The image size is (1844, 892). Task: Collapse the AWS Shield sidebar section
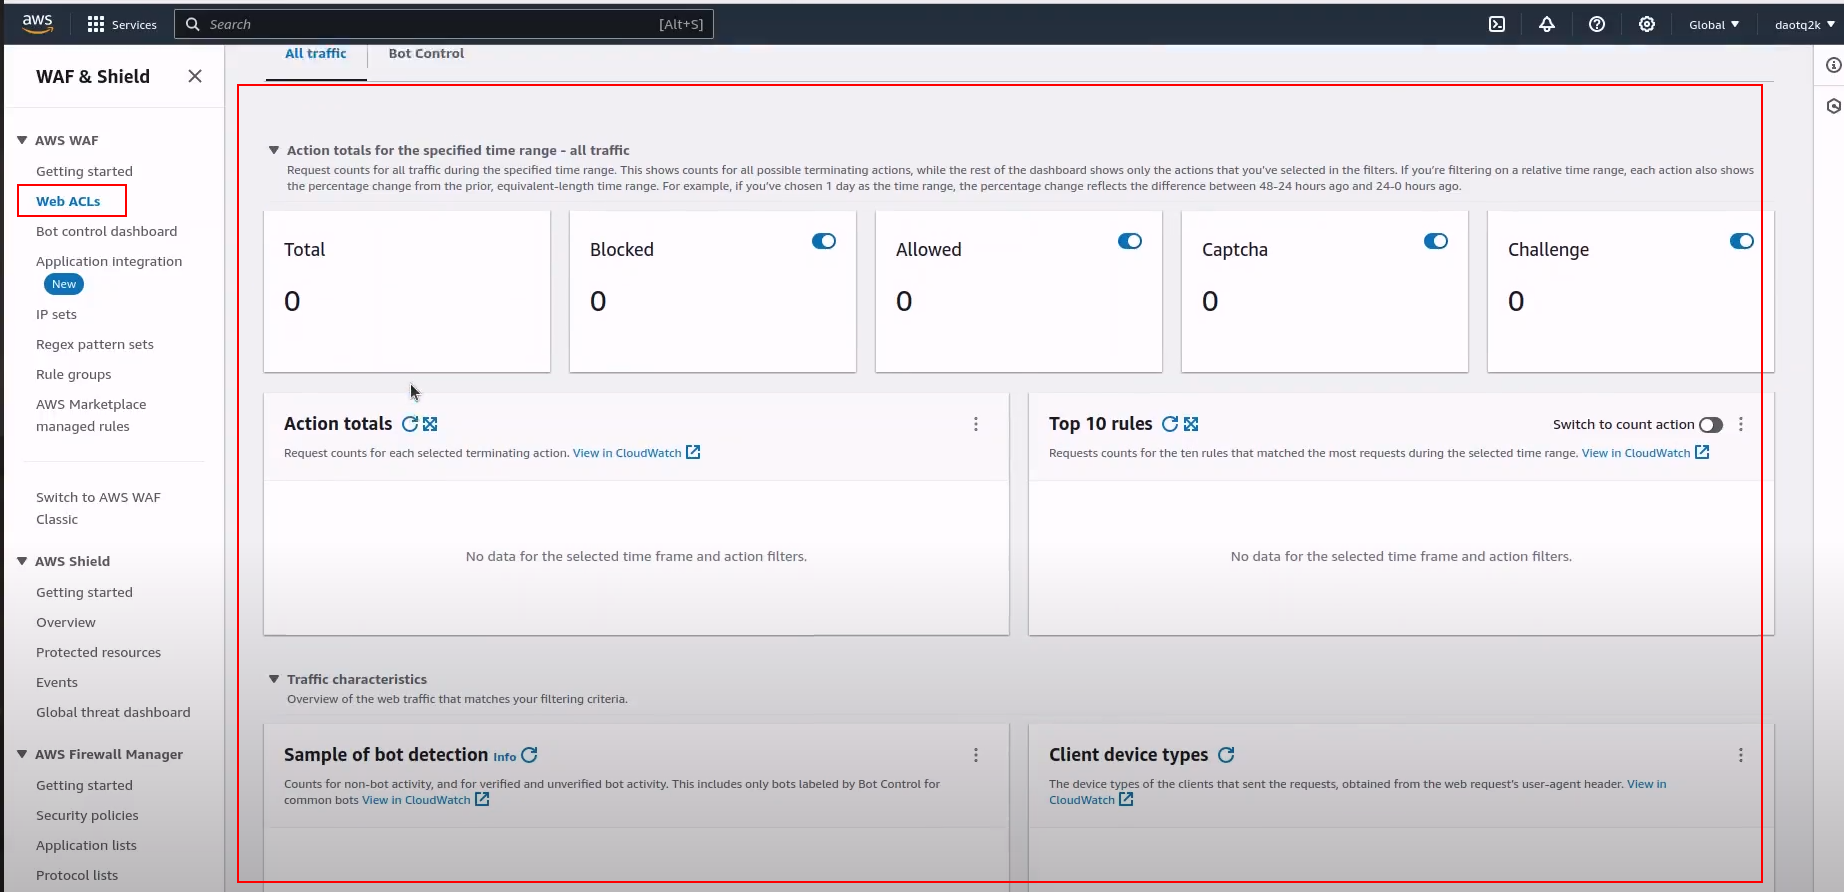coord(22,561)
